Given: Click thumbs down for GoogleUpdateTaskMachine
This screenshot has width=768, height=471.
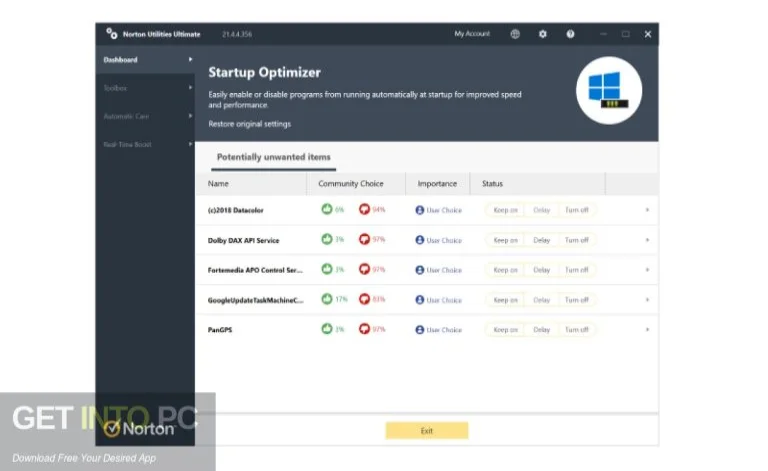Looking at the screenshot, I should [x=364, y=299].
